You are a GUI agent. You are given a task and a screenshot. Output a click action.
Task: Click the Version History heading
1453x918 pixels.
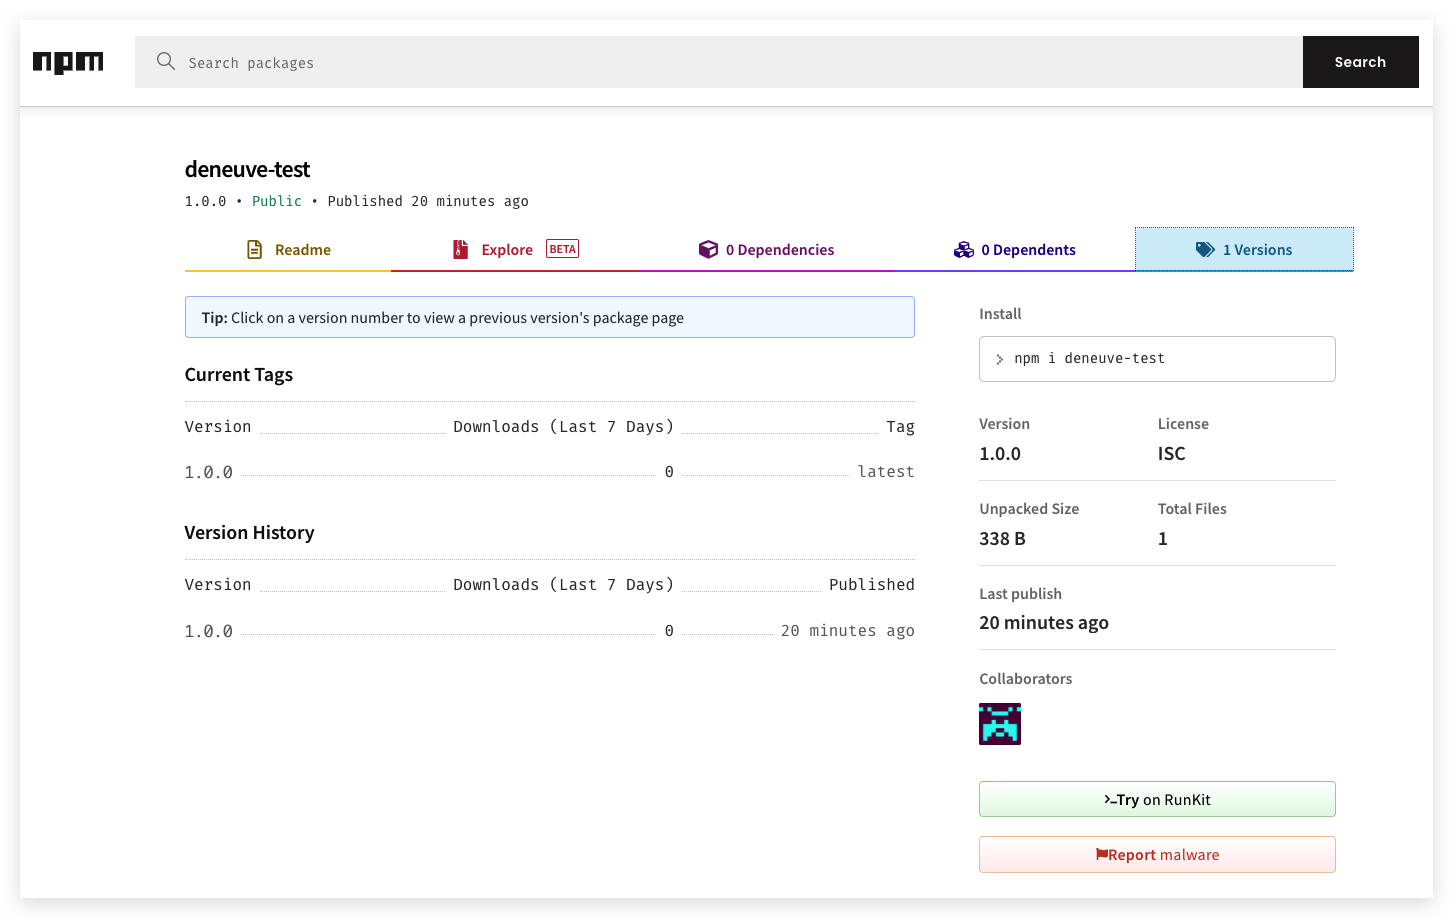click(250, 533)
